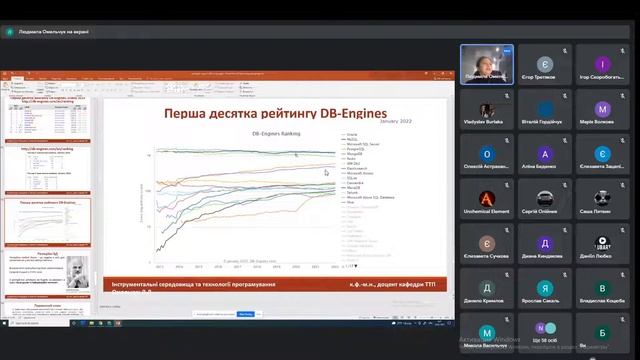
Task: Select the Unchemical Element participant tile
Action: [x=487, y=199]
